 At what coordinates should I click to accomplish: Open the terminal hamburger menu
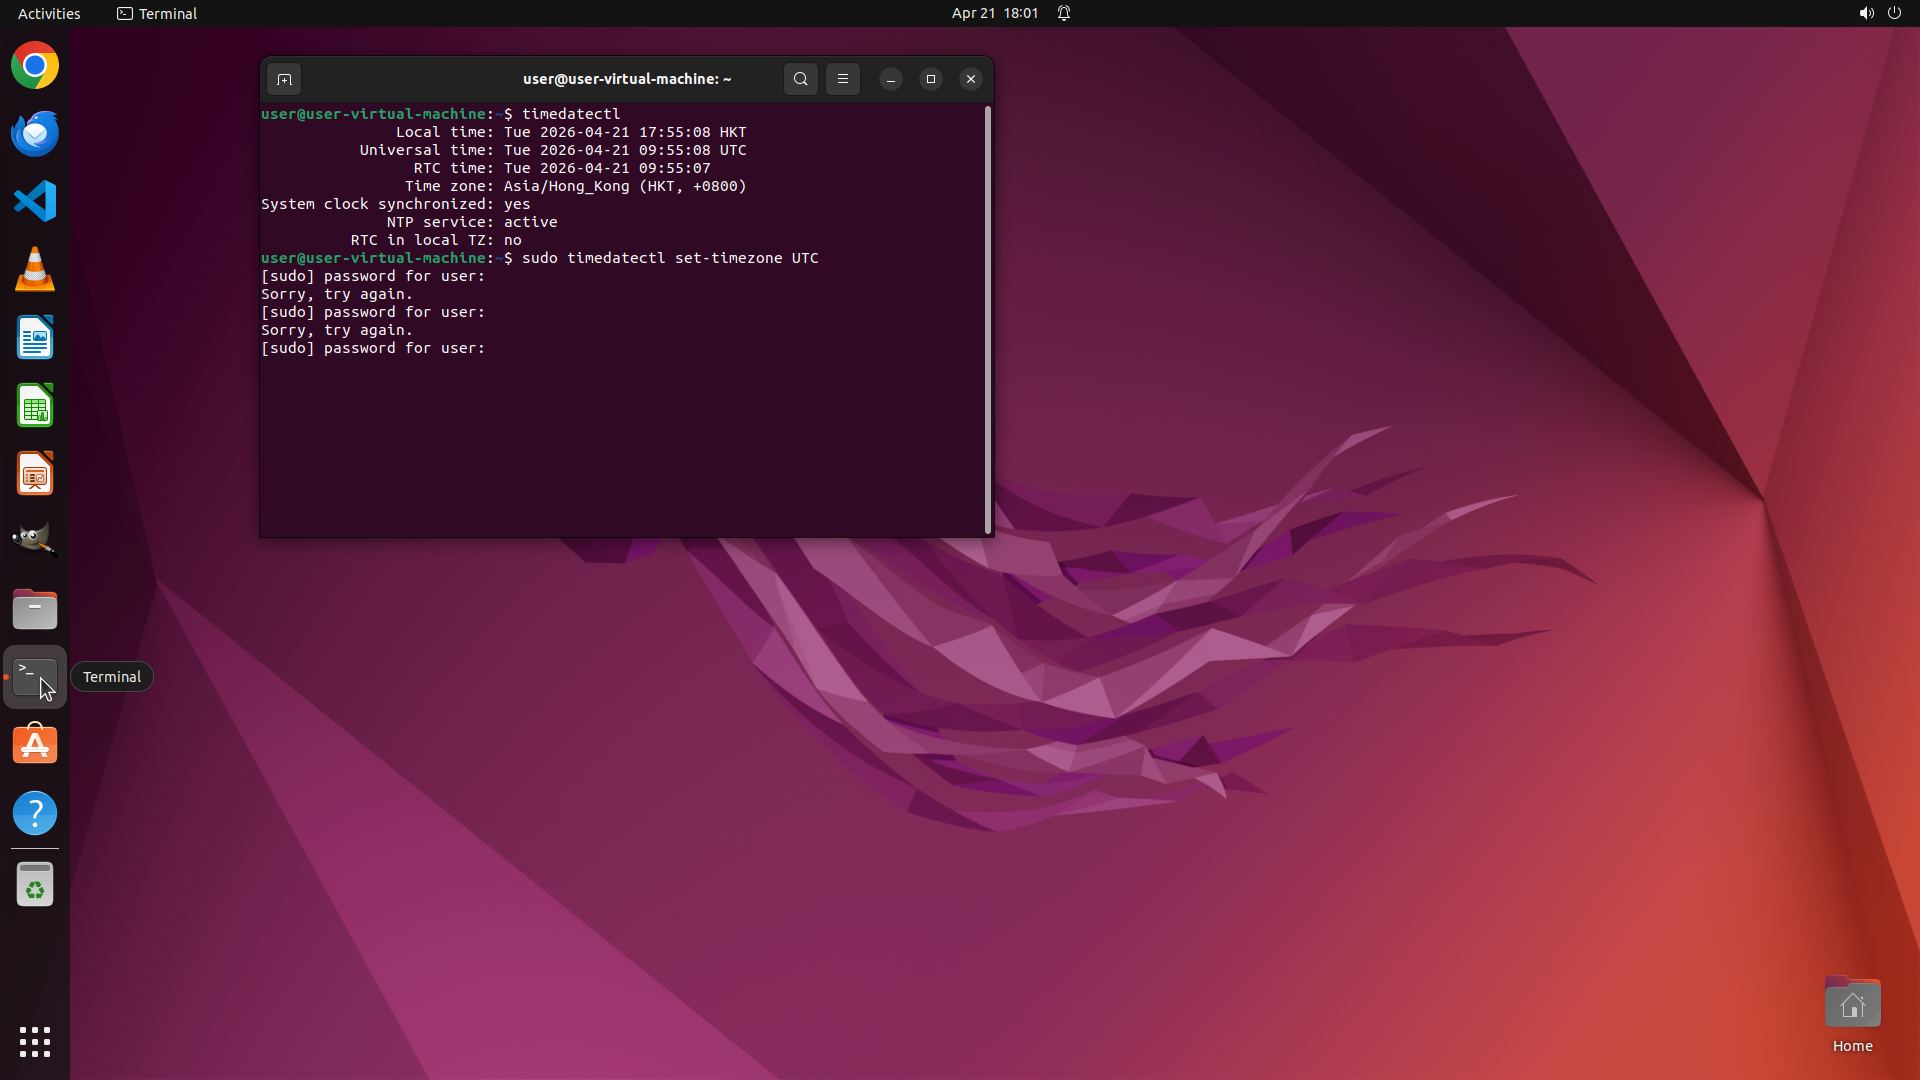(843, 79)
